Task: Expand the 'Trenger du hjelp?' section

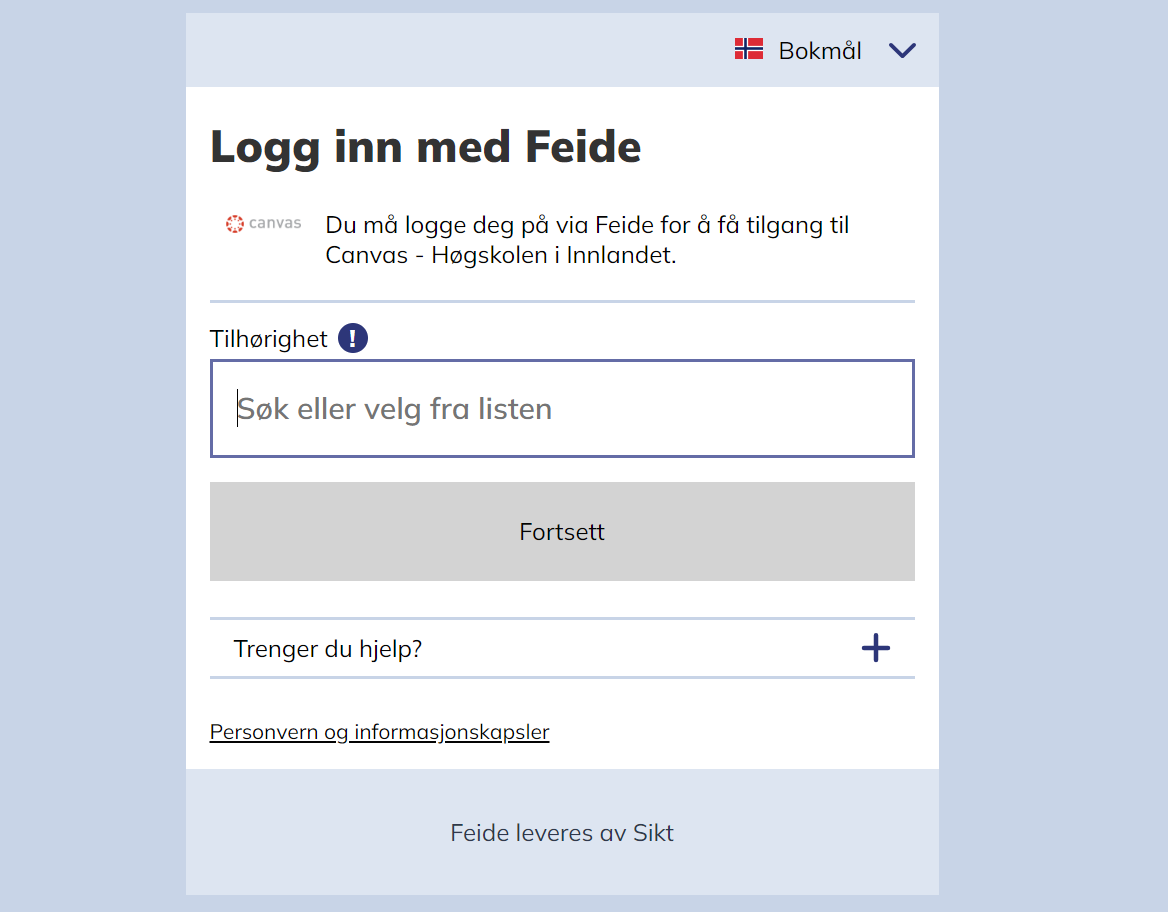Action: tap(328, 649)
